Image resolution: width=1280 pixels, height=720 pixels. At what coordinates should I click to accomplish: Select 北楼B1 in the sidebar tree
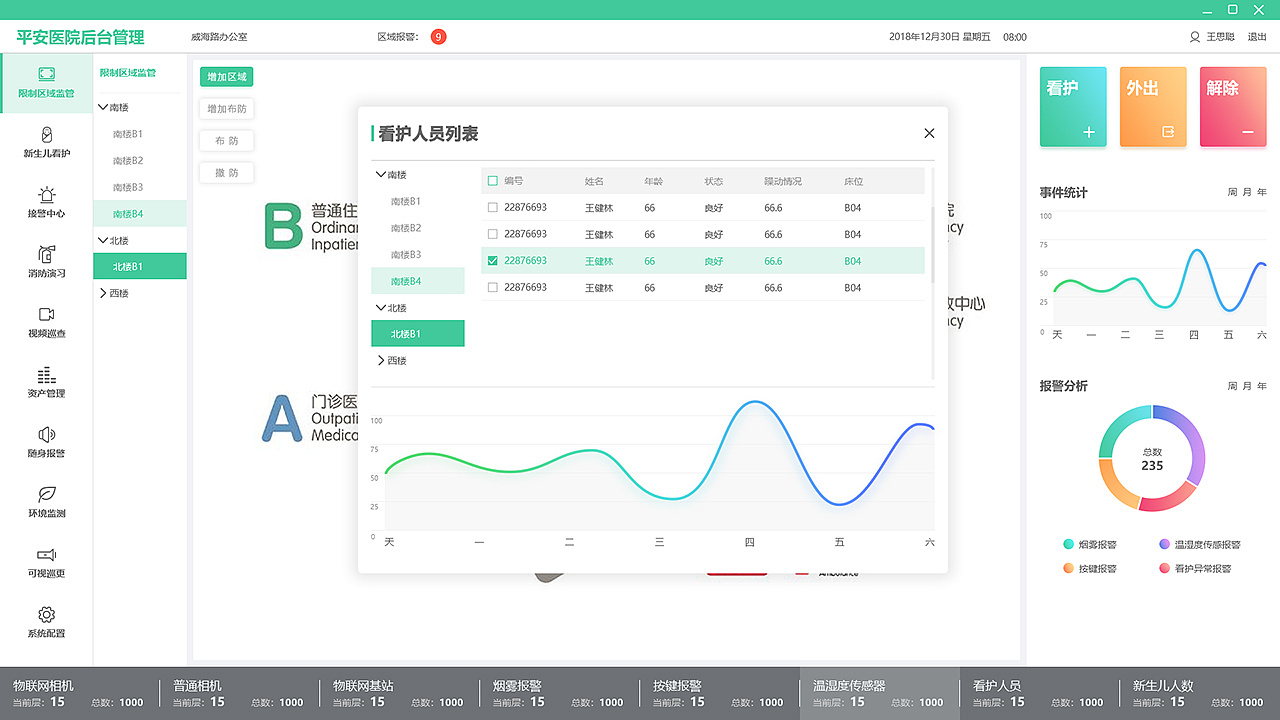click(x=140, y=266)
